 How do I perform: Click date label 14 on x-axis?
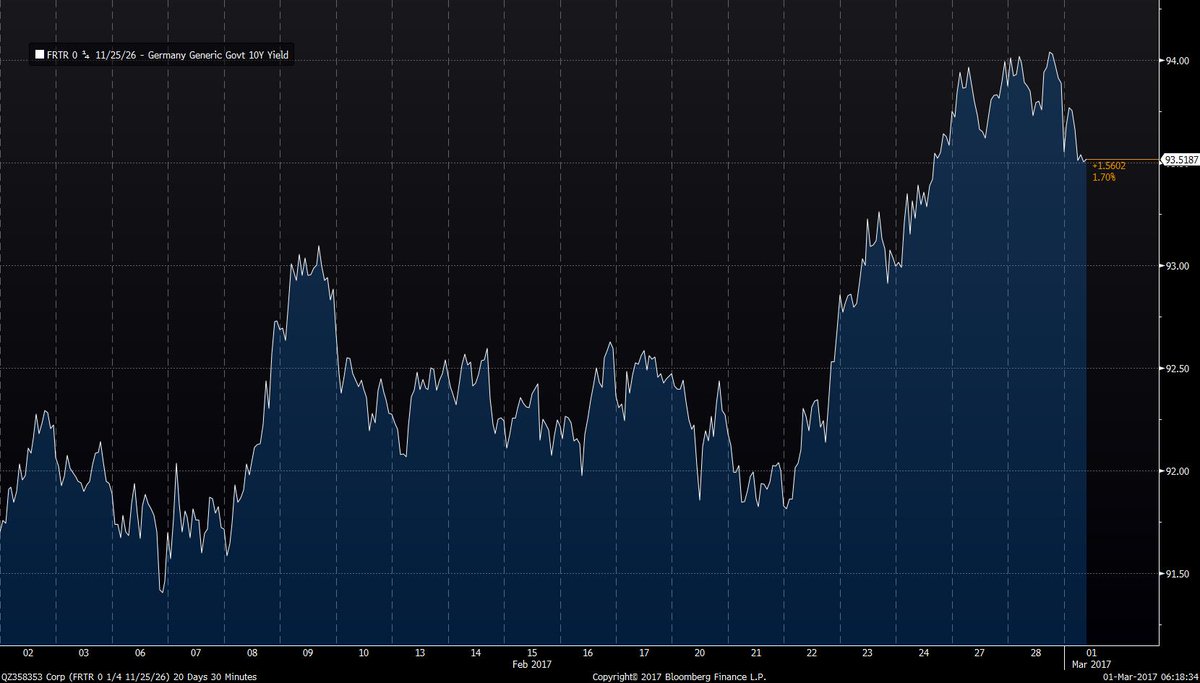(476, 652)
